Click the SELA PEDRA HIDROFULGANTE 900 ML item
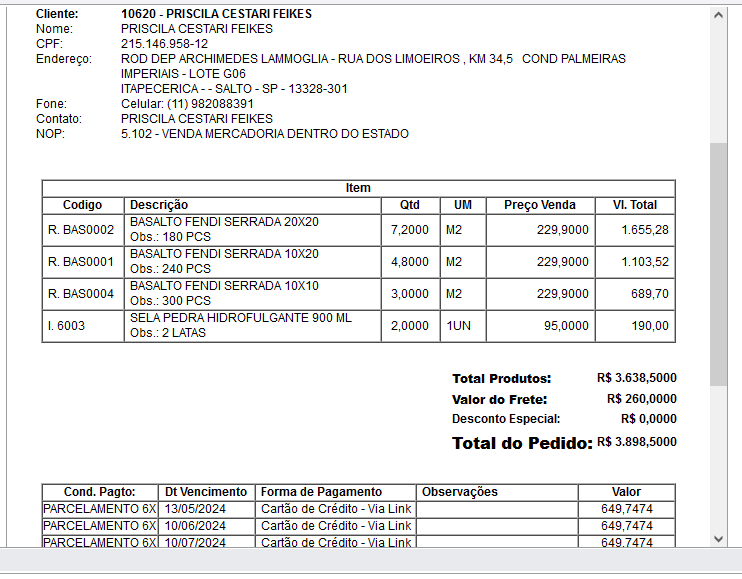The height and width of the screenshot is (579, 742). [241, 318]
